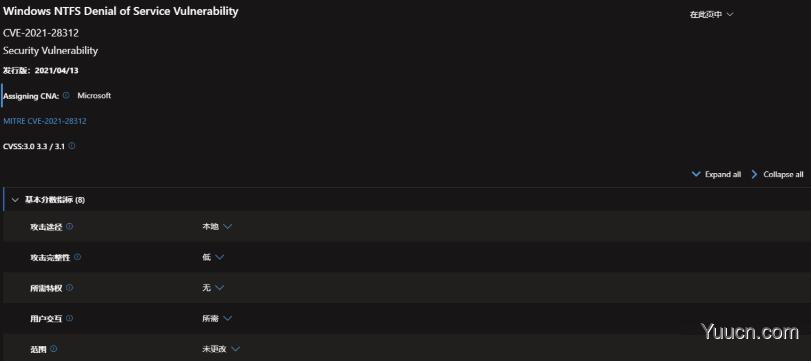This screenshot has height=361, width=811.
Task: Click info icon next to 用户交互
Action: click(70, 319)
